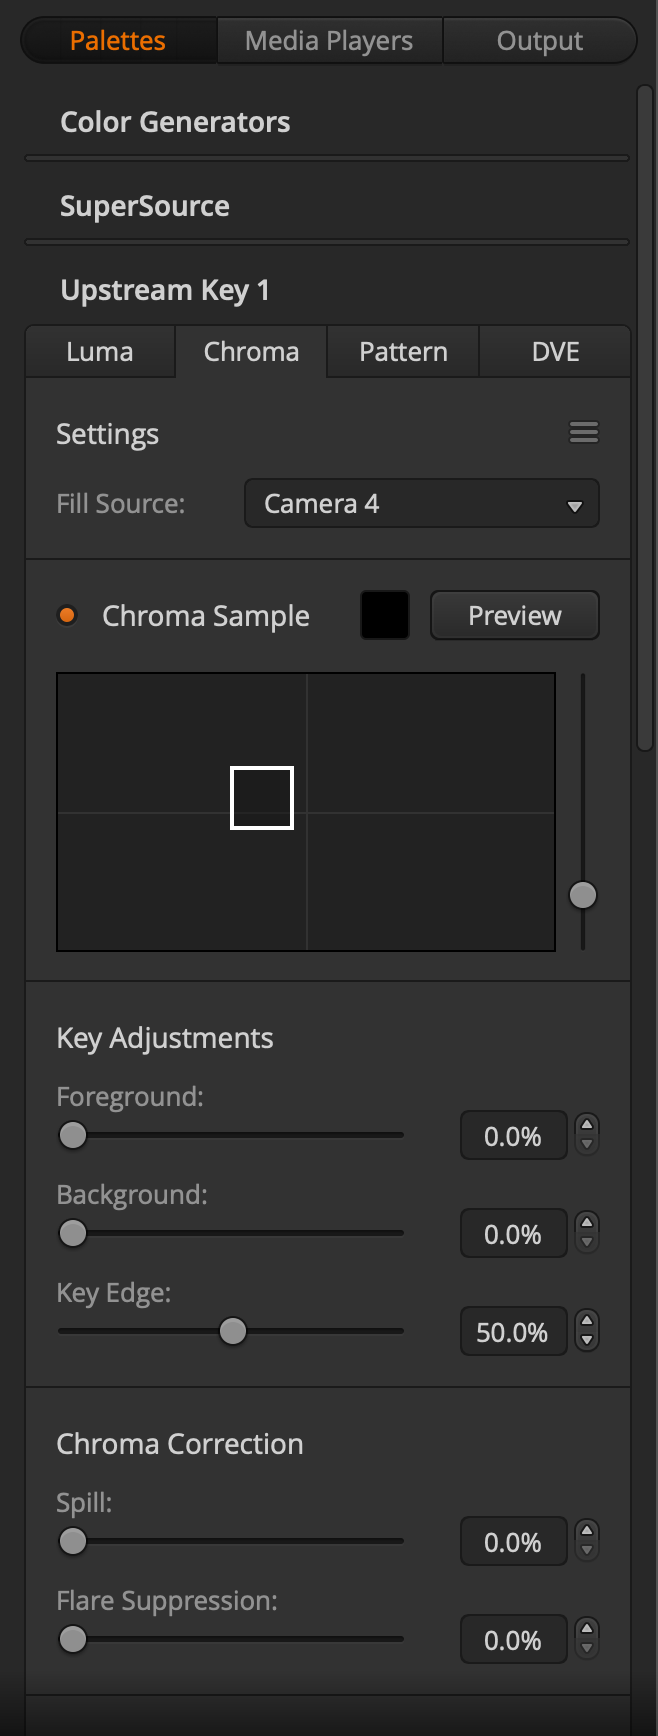Open the Chroma settings options menu

[x=584, y=433]
